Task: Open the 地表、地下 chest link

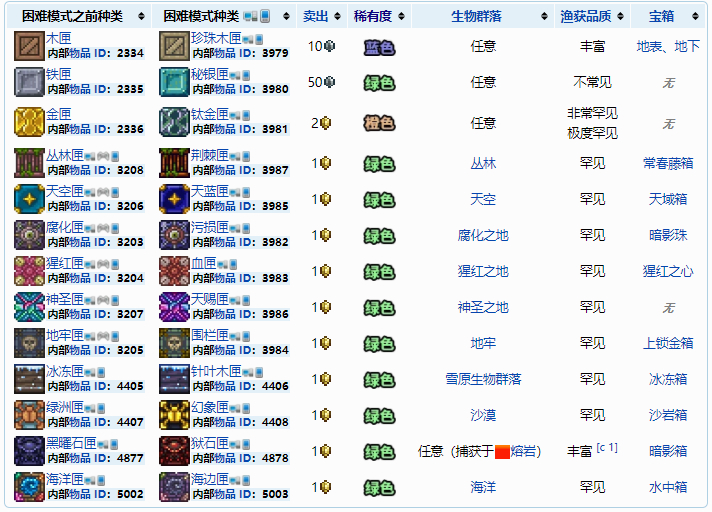Action: (x=668, y=46)
